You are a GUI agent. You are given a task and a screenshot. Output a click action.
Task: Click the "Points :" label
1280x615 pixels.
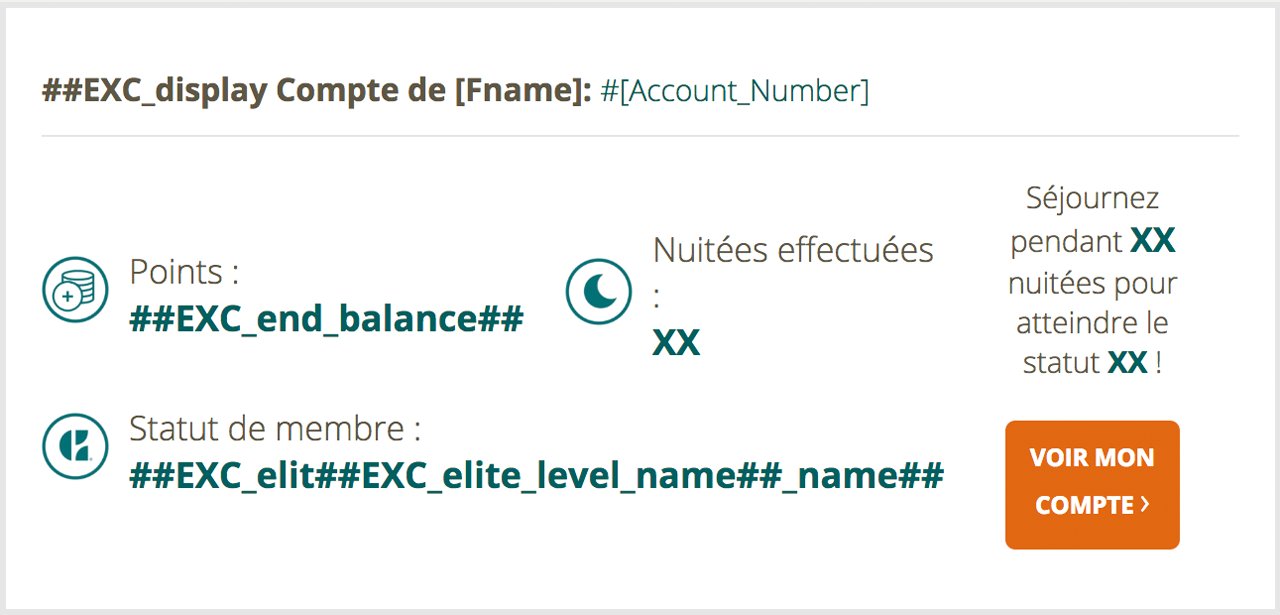[x=184, y=272]
